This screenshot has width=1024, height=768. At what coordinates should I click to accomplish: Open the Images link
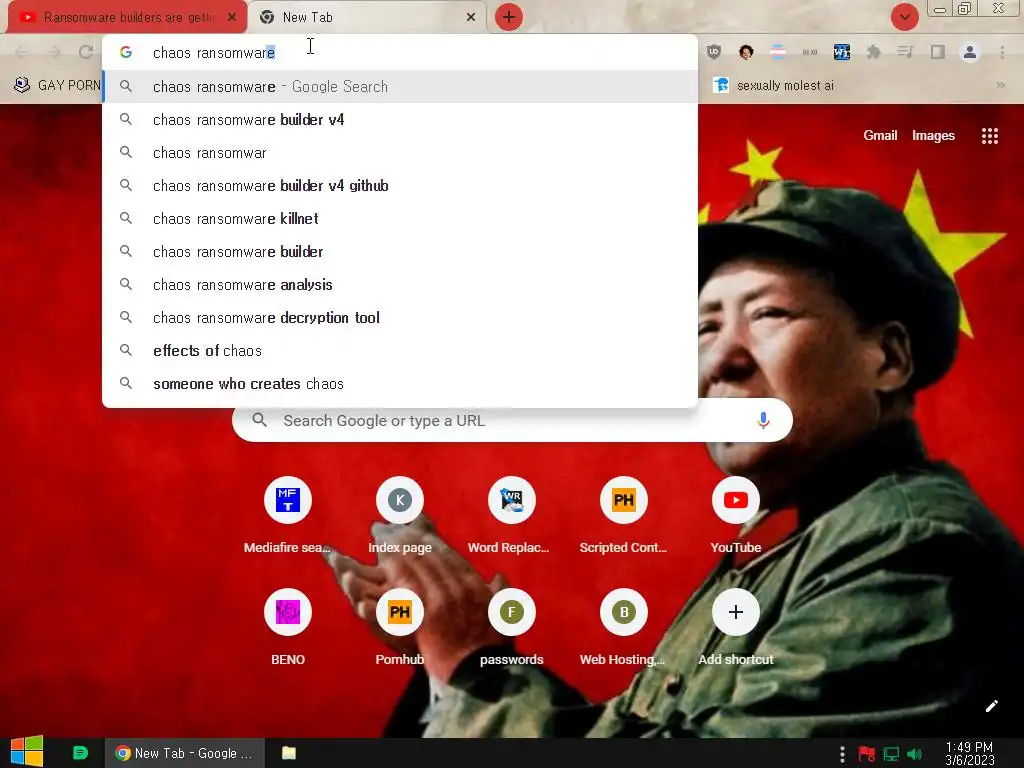click(933, 135)
